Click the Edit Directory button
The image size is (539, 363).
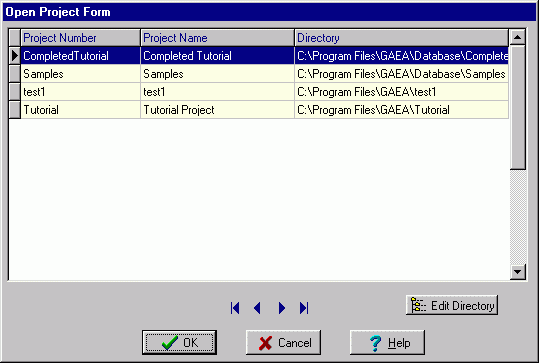[x=452, y=305]
